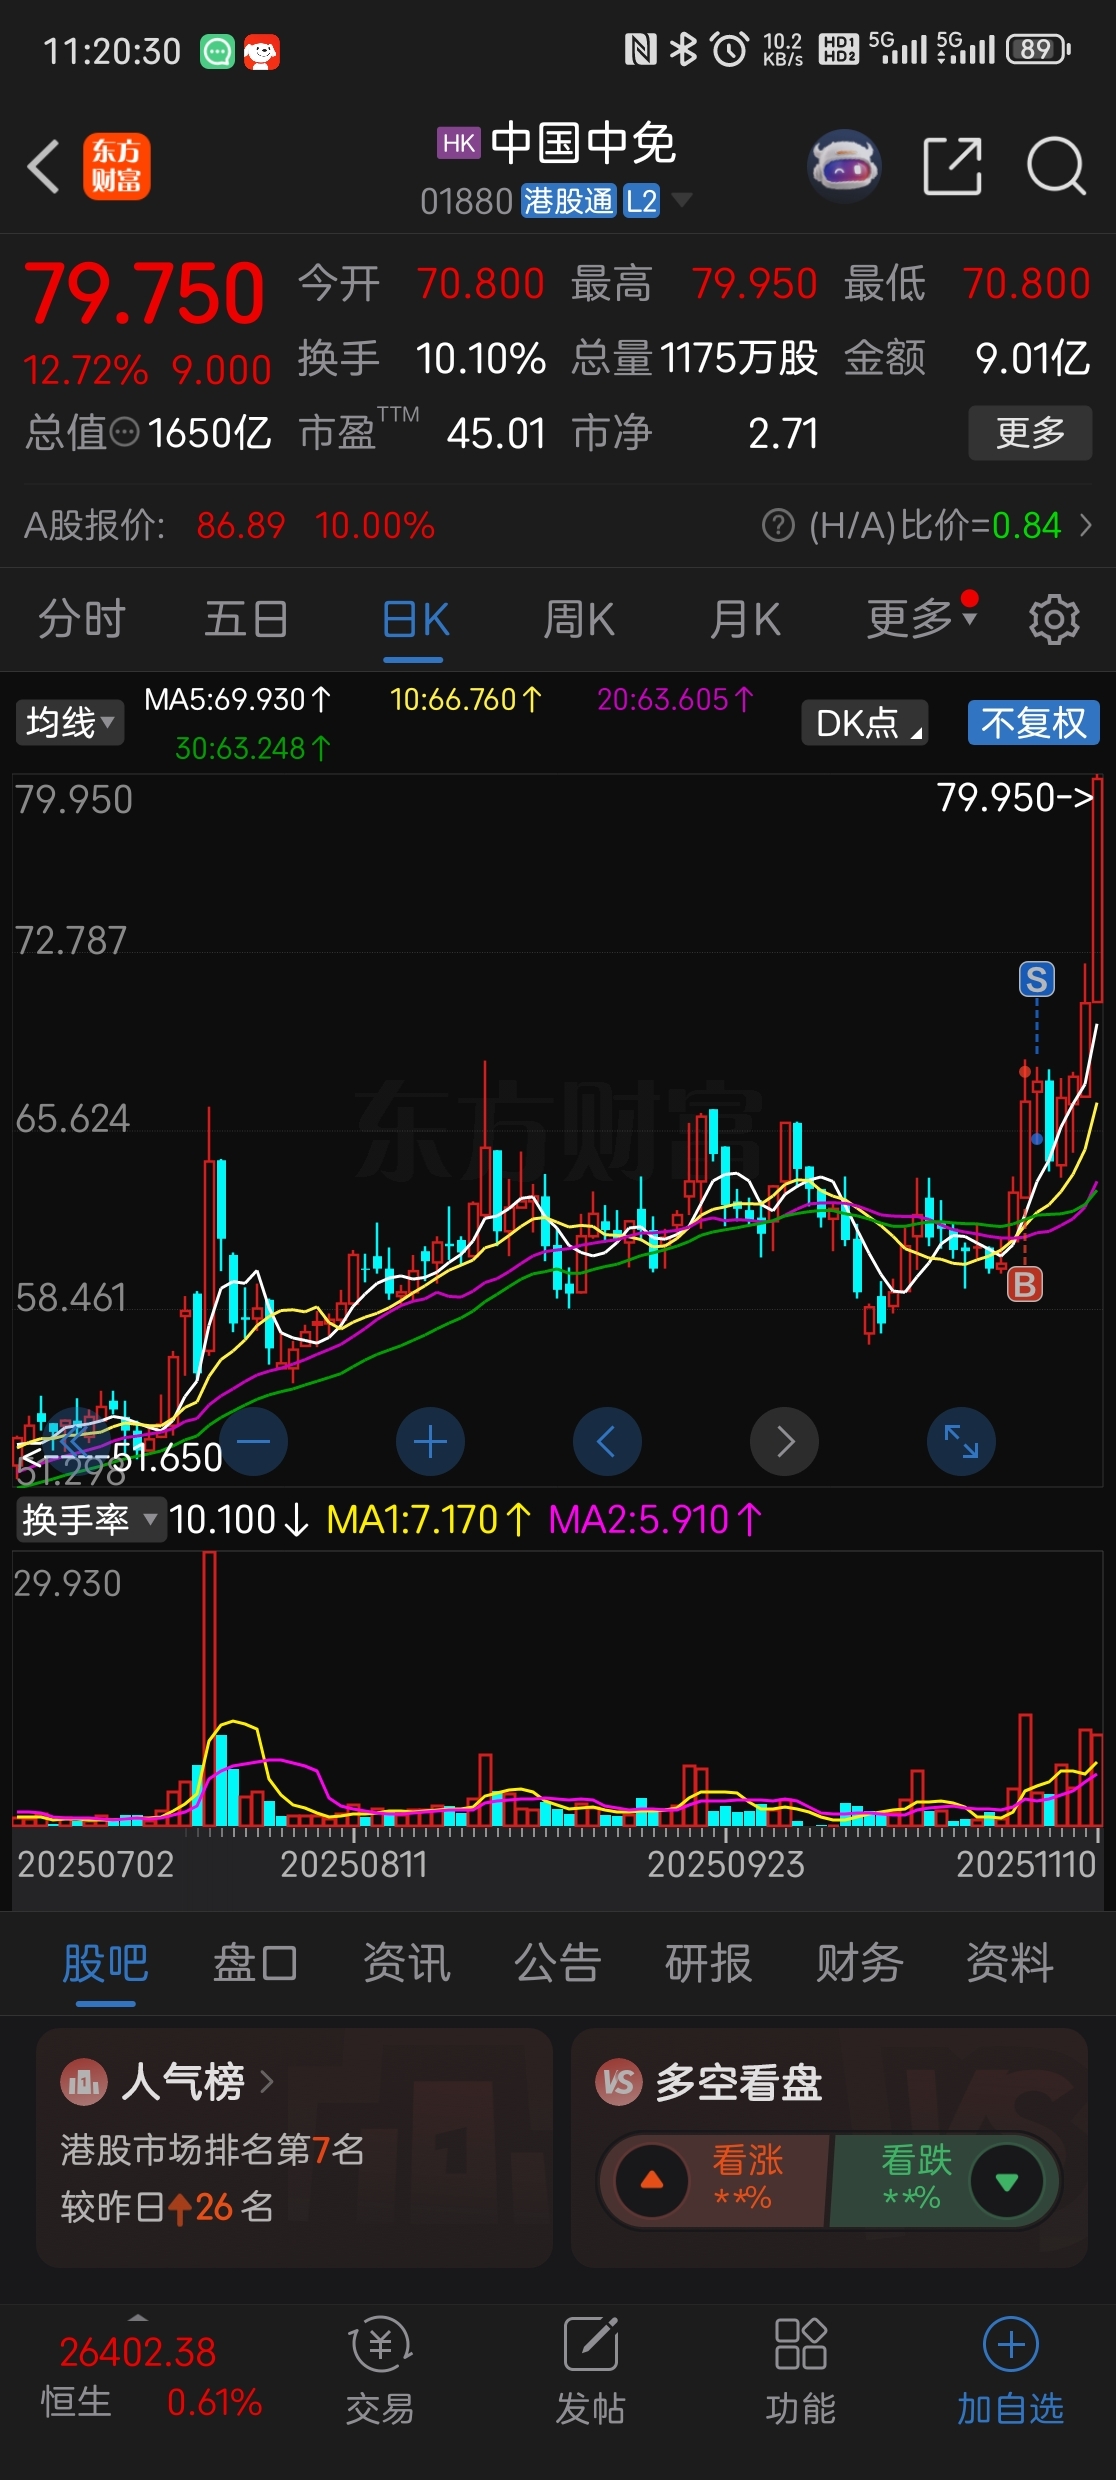
Task: Open the 公告 tab
Action: tap(558, 1962)
